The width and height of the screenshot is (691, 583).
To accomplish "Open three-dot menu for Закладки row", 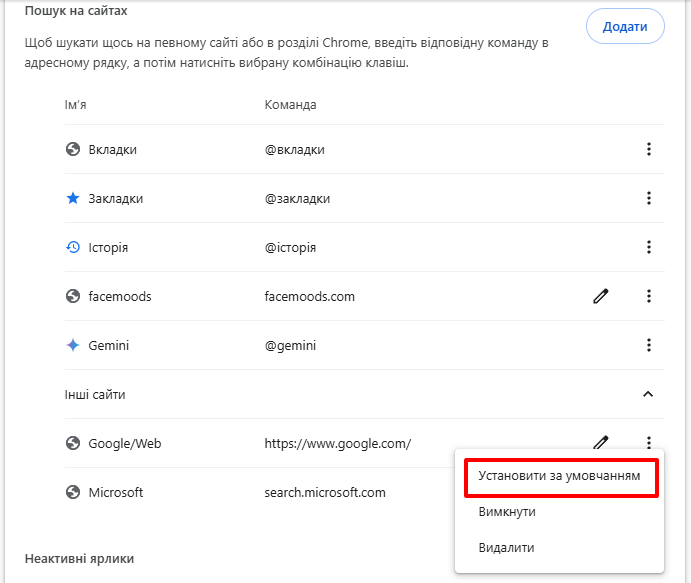I will tap(648, 198).
